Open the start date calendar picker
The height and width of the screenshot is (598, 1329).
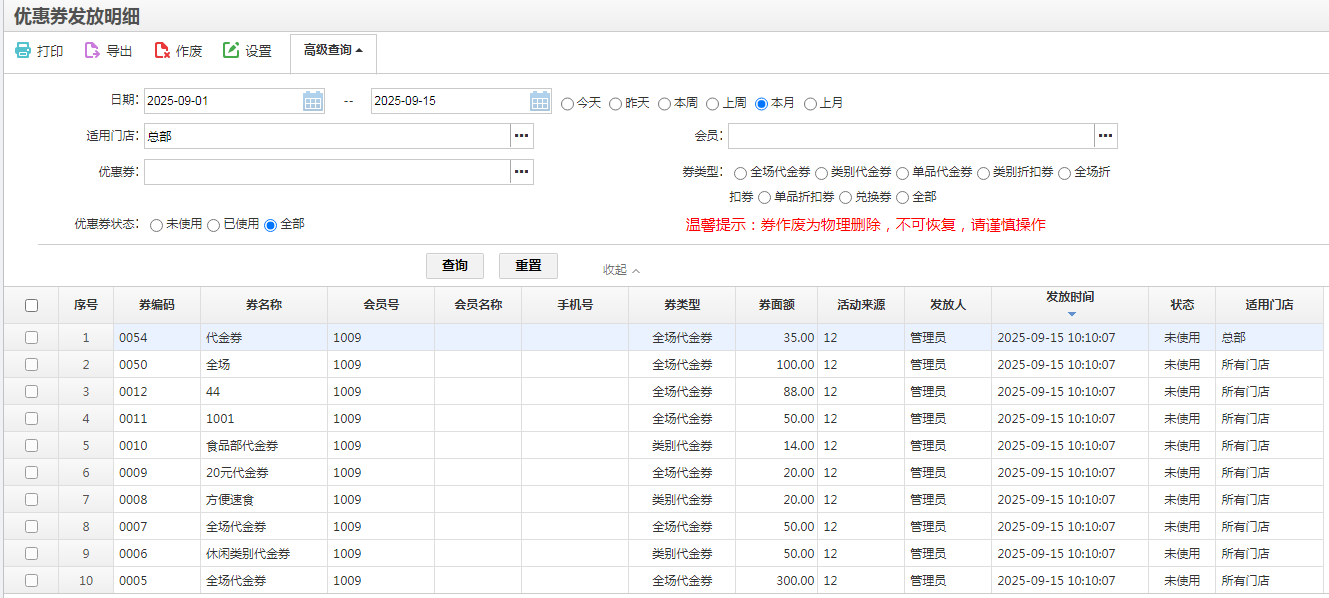coord(313,101)
